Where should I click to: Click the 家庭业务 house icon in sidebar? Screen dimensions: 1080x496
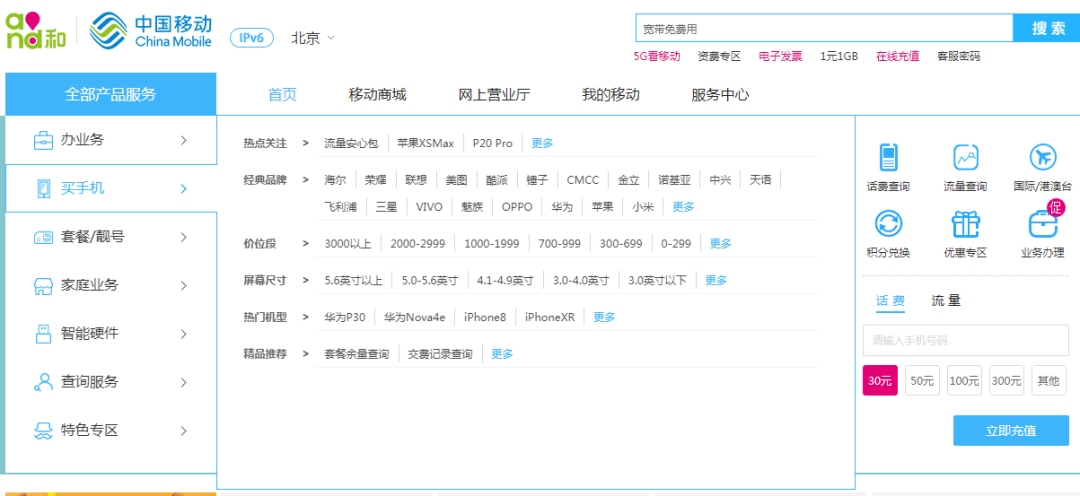pos(43,286)
